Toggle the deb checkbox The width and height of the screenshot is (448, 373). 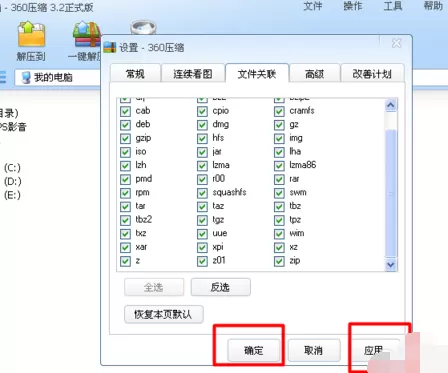(x=125, y=125)
